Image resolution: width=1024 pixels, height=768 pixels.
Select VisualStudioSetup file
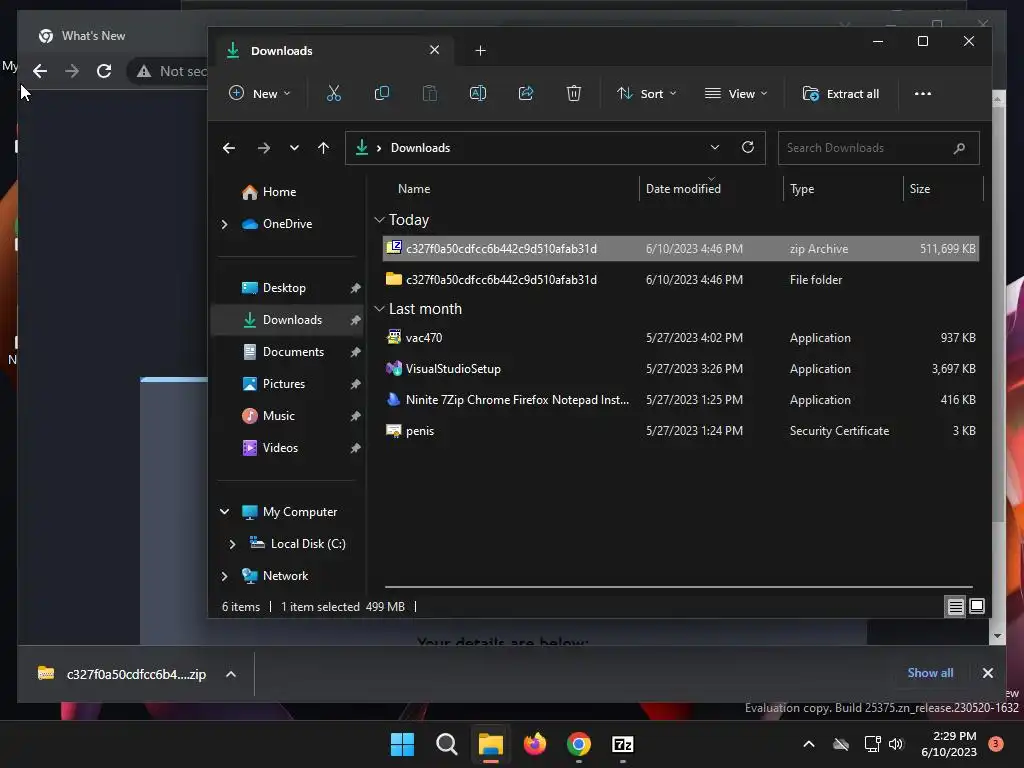680,369
